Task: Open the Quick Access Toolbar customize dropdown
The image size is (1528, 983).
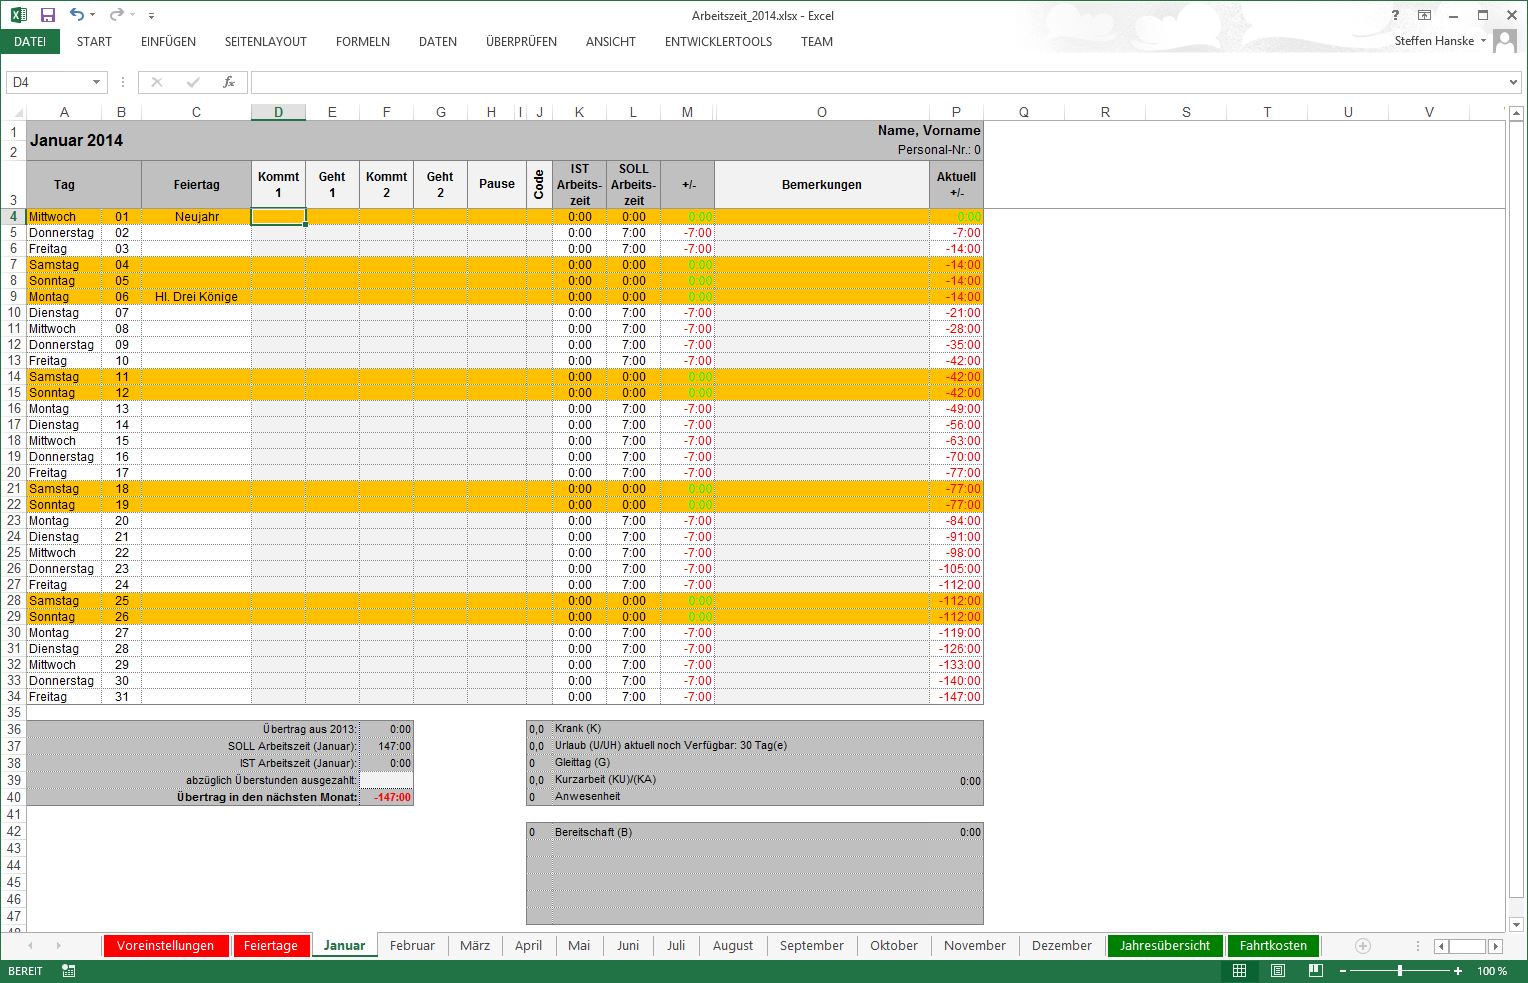Action: [x=151, y=14]
